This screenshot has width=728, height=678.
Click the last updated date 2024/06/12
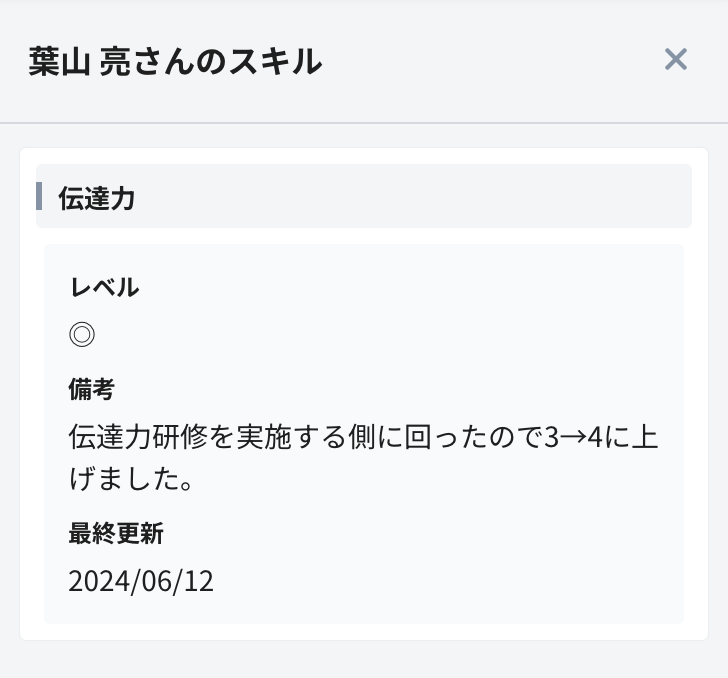coord(141,580)
